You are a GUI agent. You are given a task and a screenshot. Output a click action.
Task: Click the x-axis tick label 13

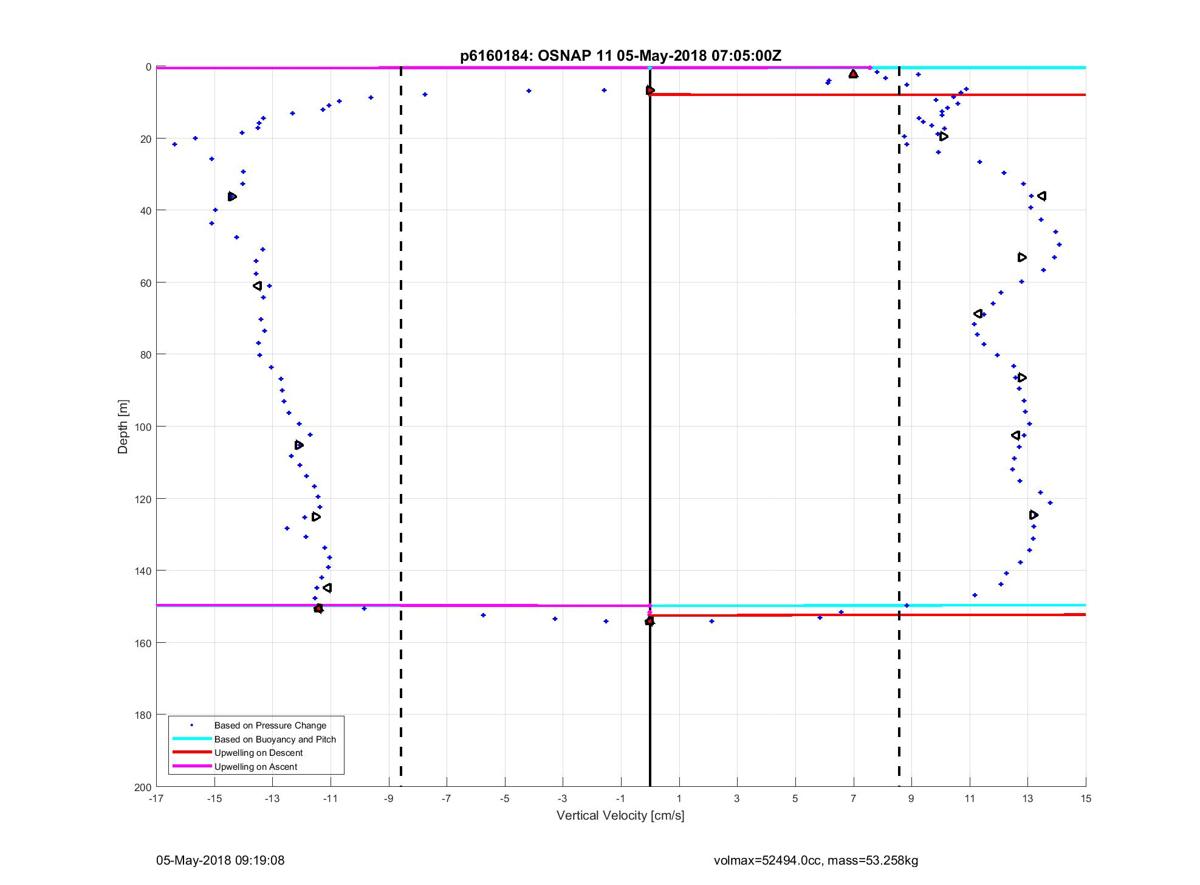tap(1028, 799)
